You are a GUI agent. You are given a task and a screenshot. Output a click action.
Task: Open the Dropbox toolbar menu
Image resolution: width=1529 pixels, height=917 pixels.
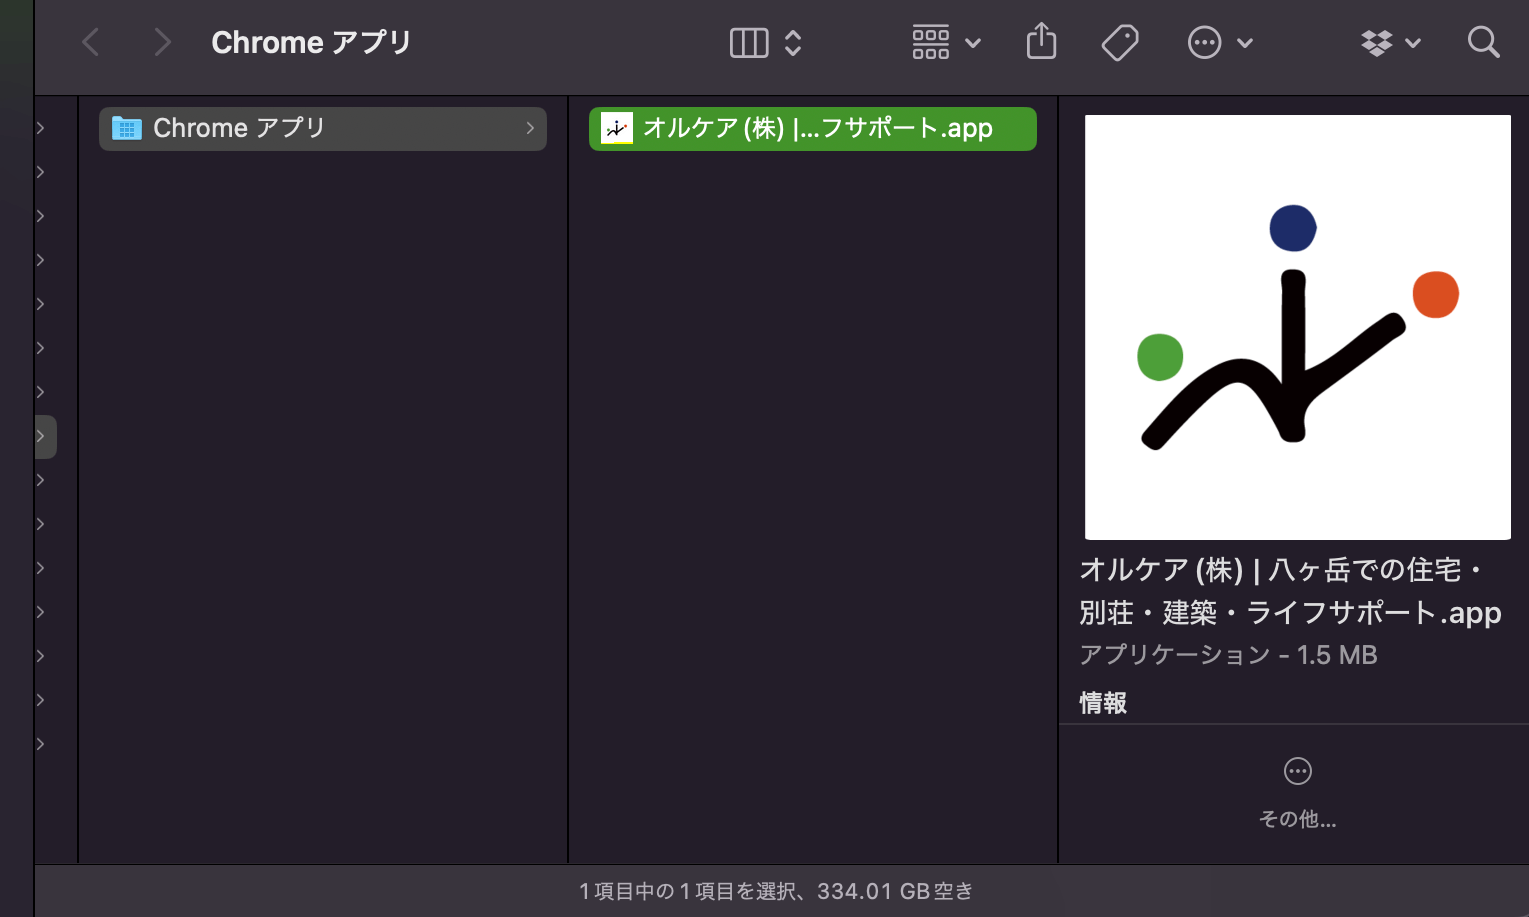coord(1390,43)
